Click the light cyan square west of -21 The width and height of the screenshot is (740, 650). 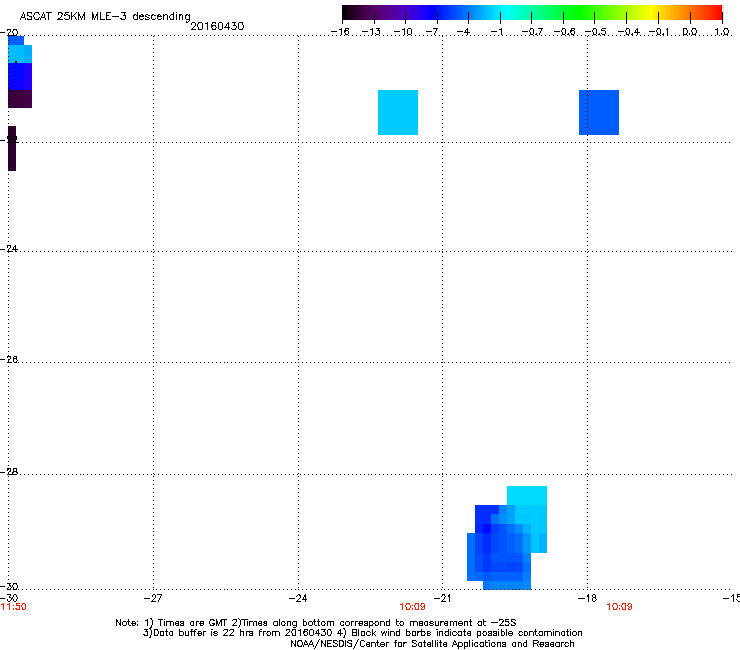398,112
